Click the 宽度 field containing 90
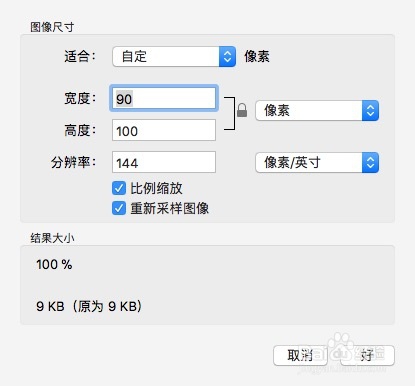Viewport: 415px width, 386px height. coord(164,98)
